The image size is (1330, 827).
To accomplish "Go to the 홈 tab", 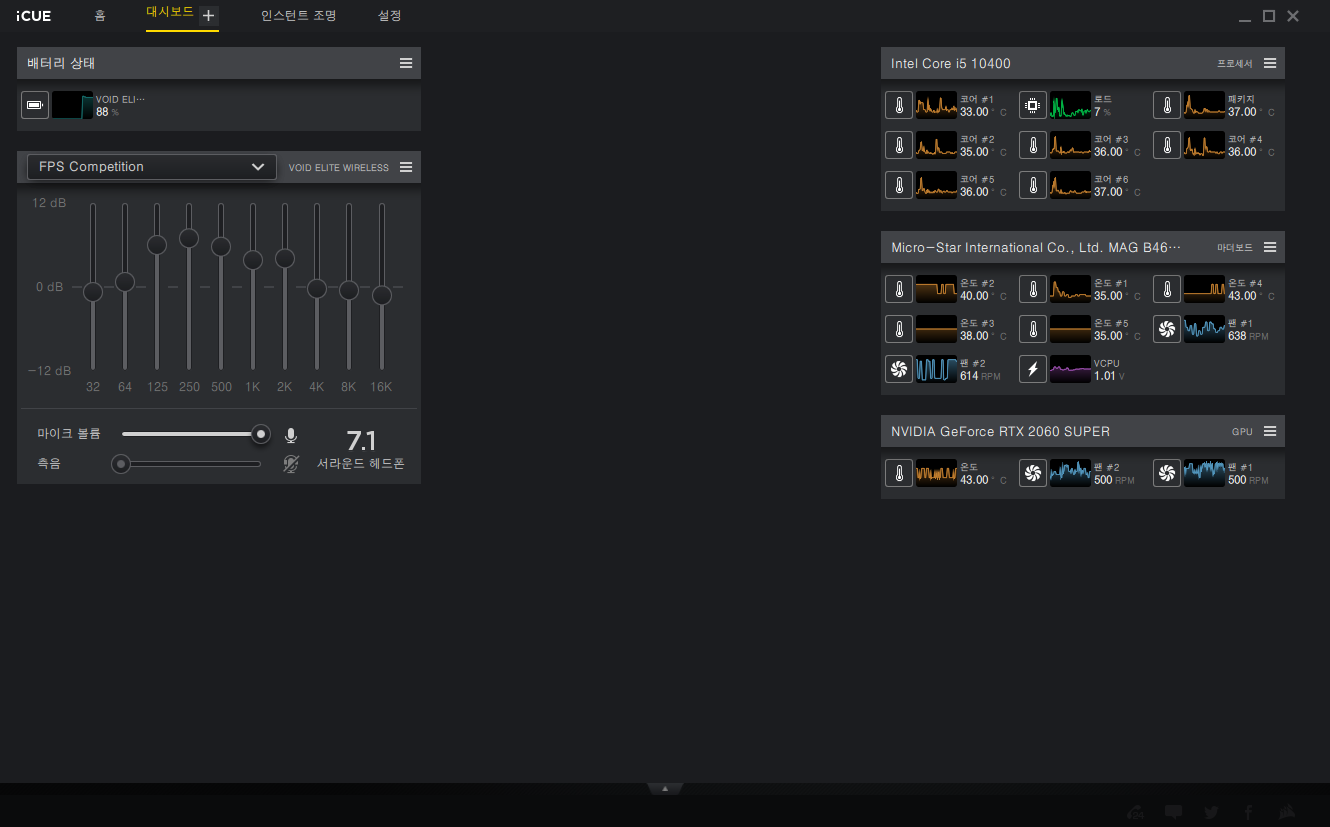I will point(100,16).
